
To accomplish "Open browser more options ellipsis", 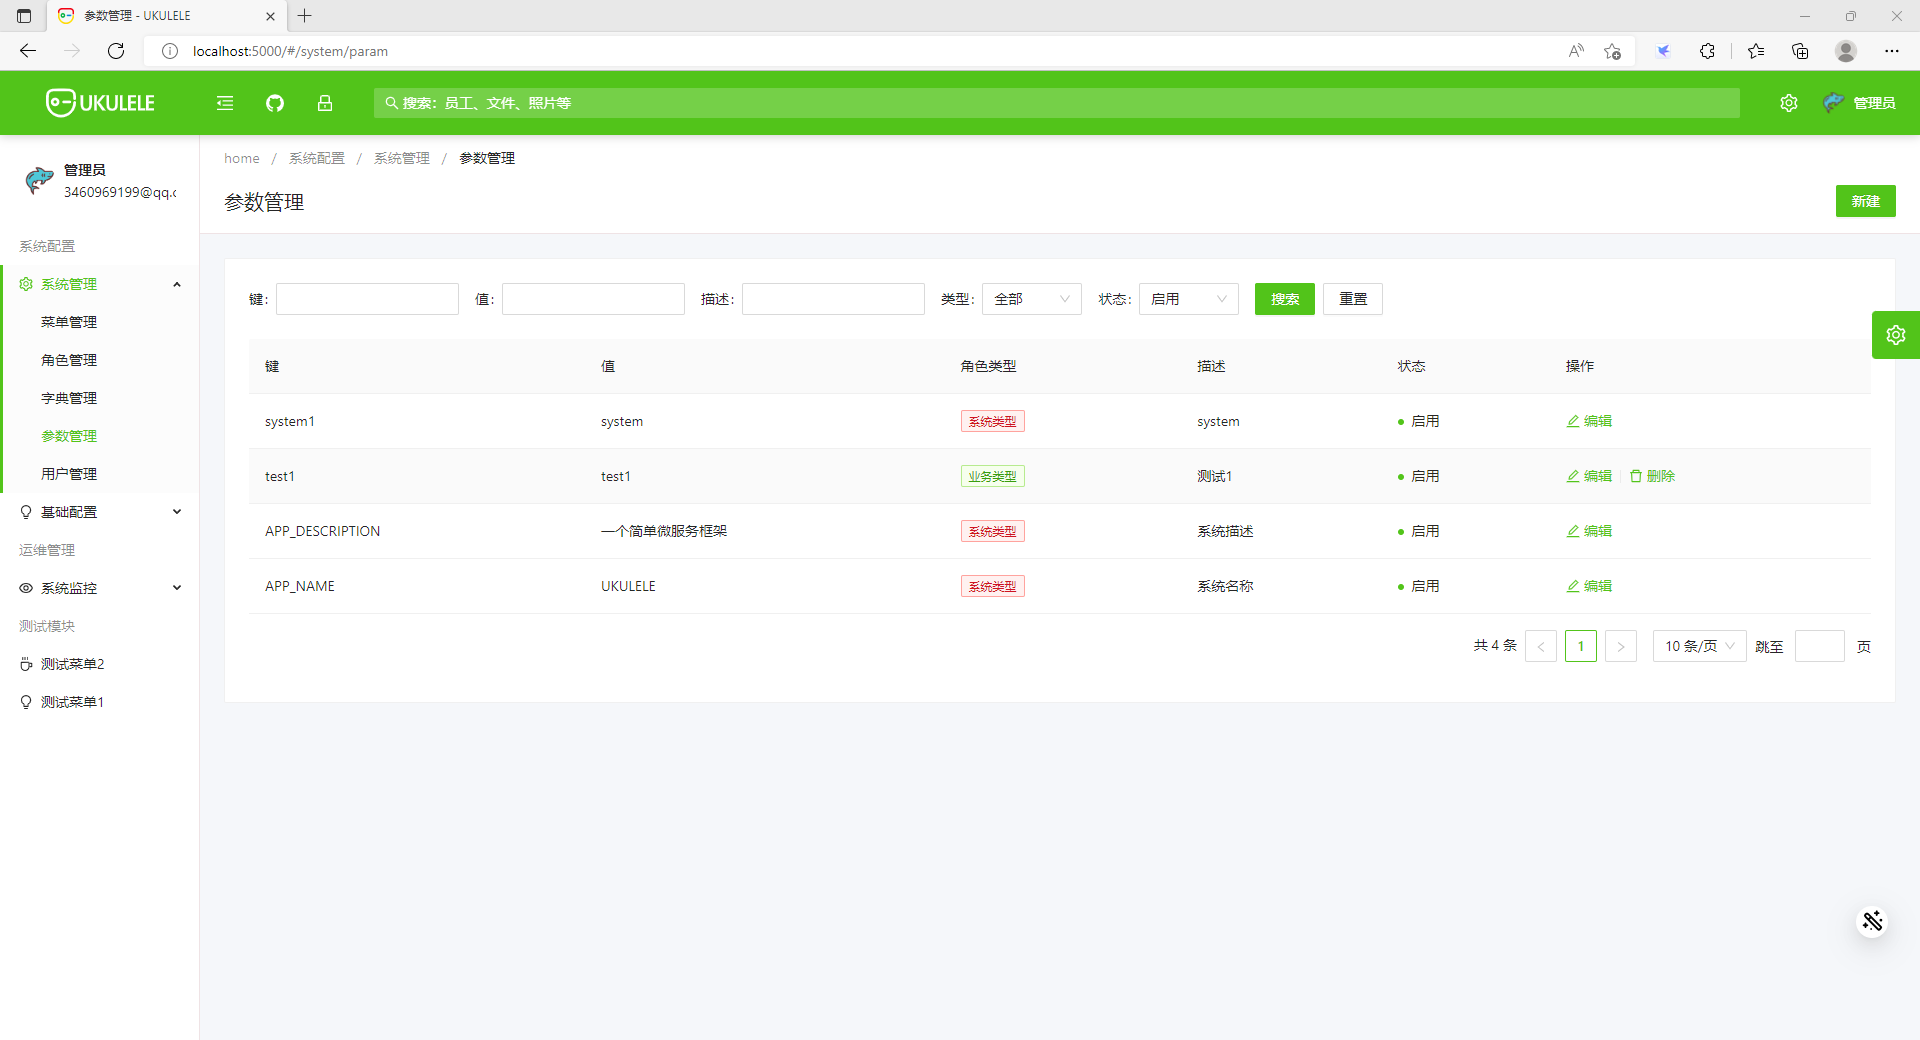I will pyautogui.click(x=1892, y=51).
